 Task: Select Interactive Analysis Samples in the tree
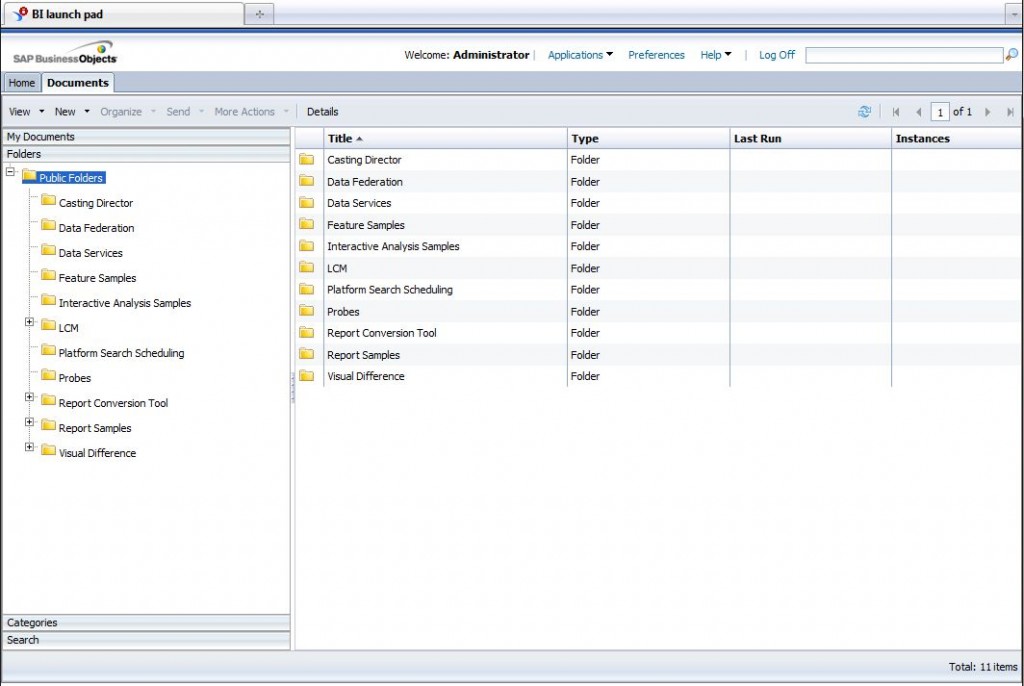point(125,303)
